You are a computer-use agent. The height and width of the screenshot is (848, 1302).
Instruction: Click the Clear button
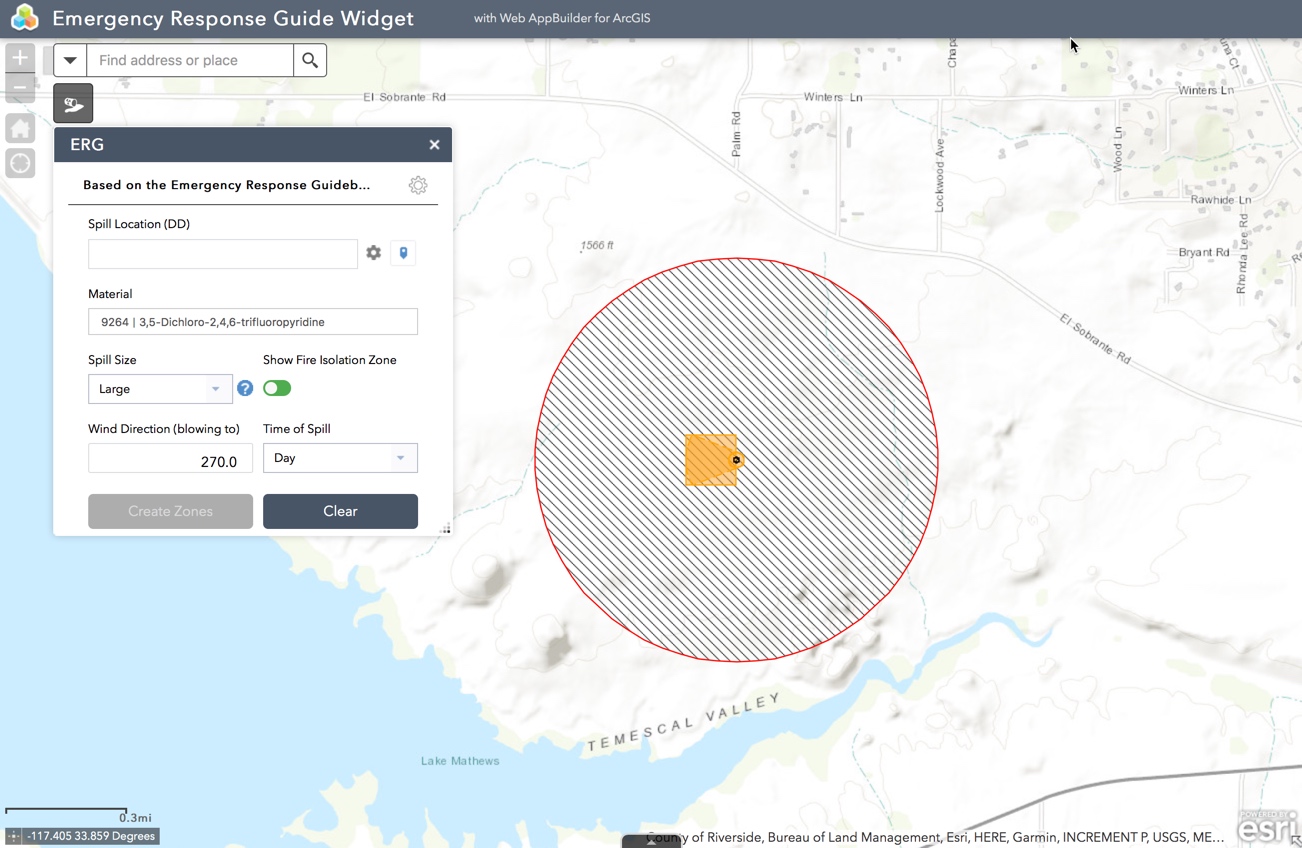340,511
